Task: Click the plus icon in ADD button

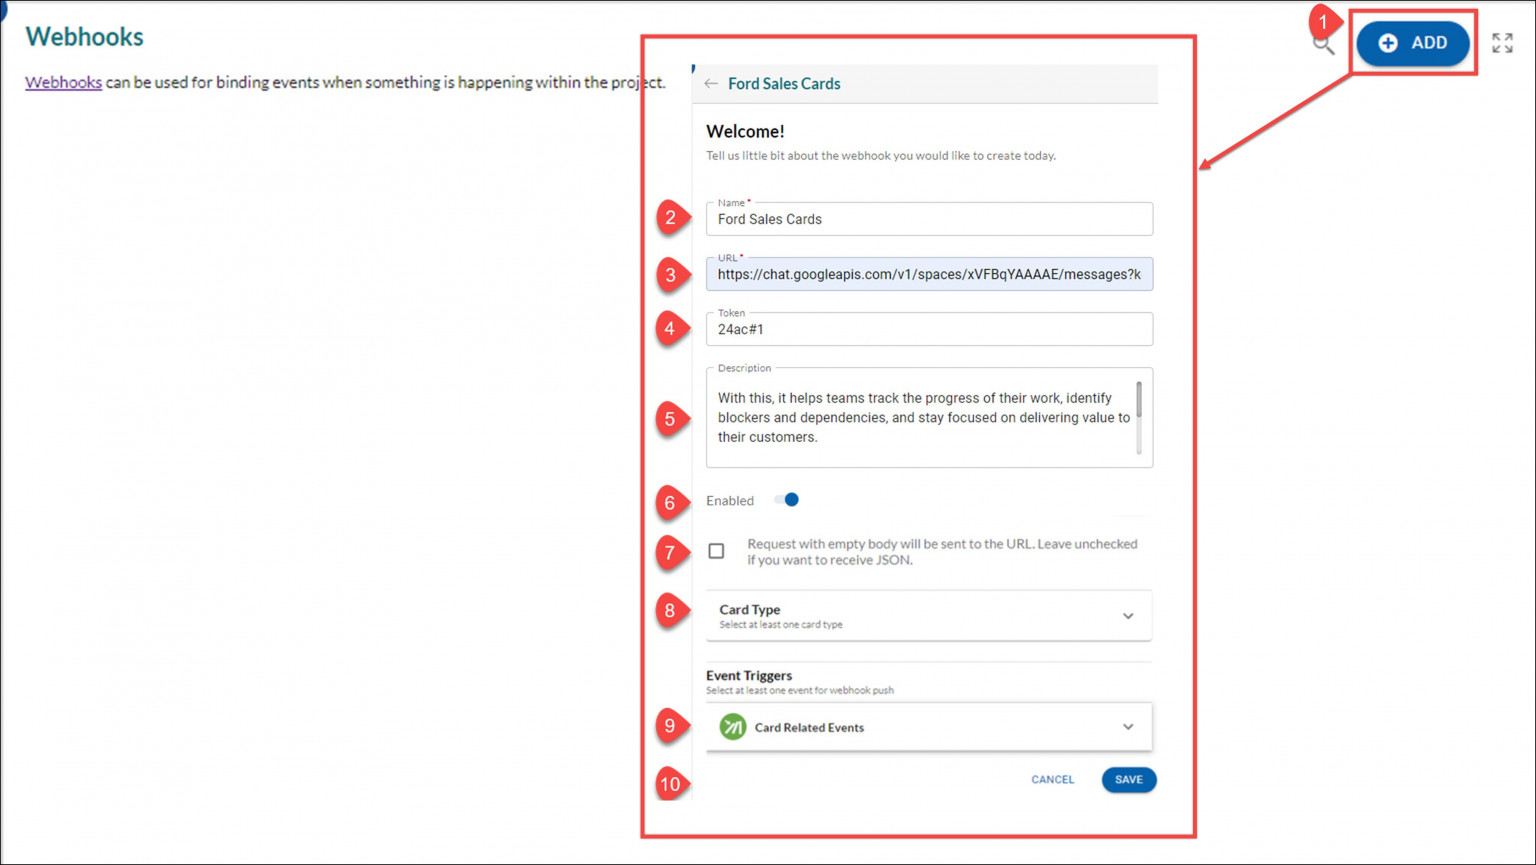Action: click(1388, 43)
